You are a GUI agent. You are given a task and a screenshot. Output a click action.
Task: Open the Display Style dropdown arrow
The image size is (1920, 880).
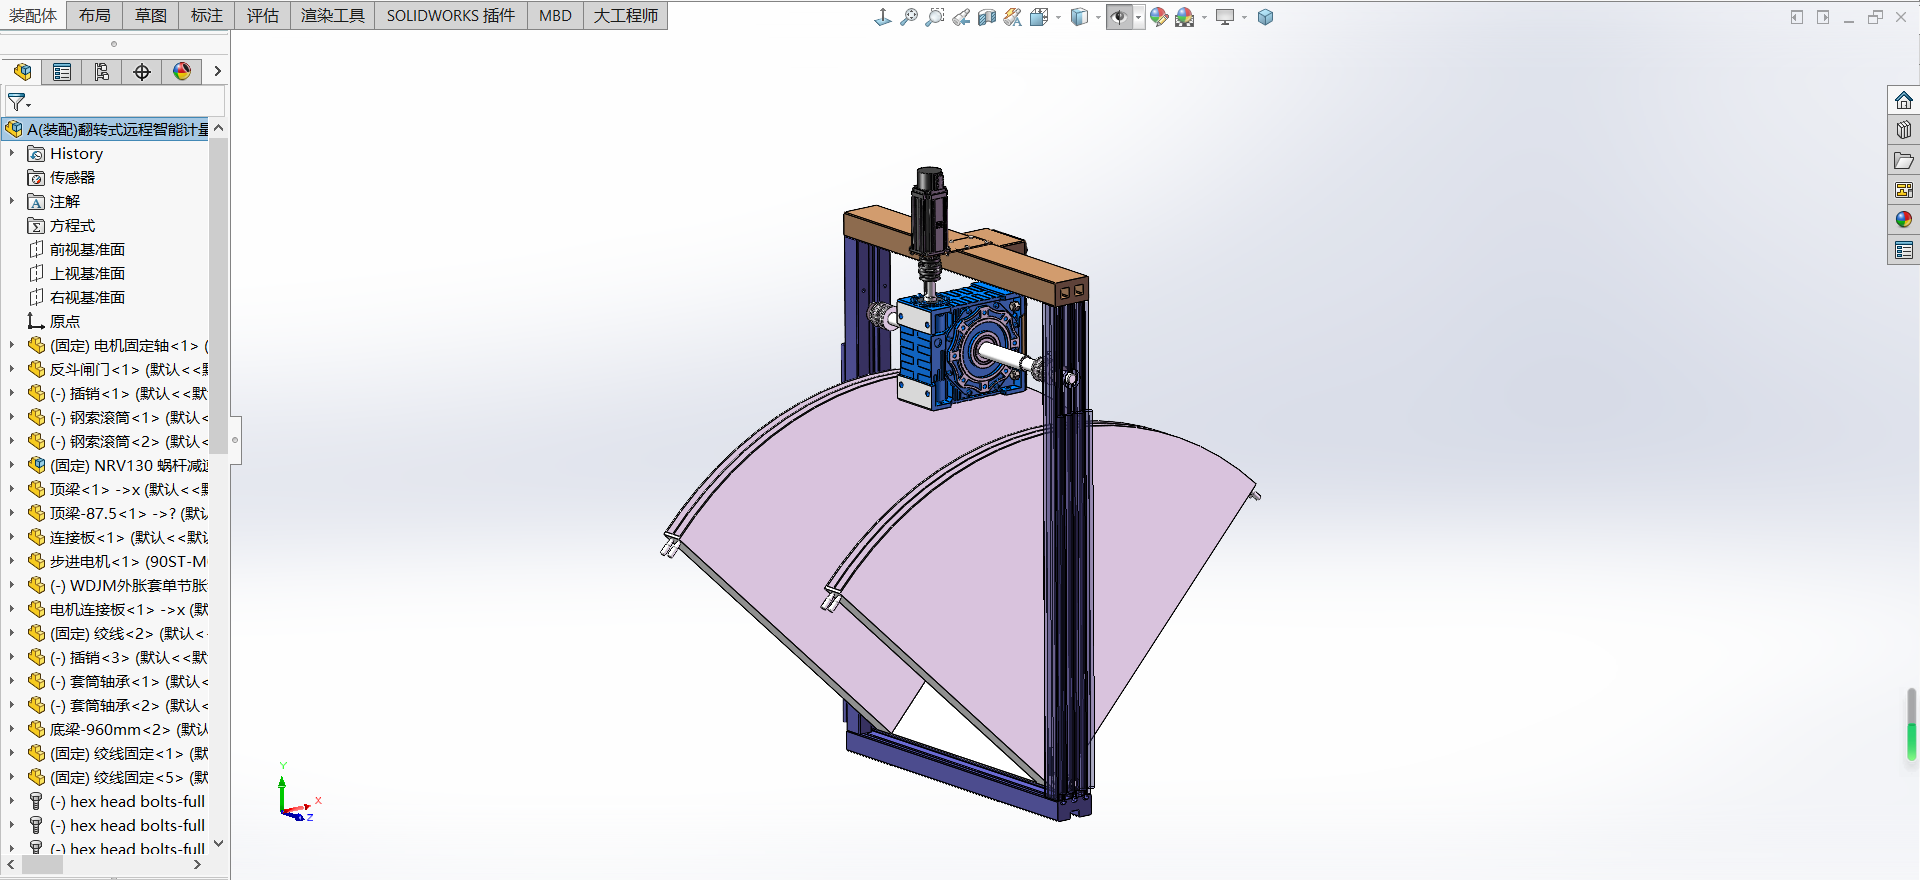point(1098,17)
